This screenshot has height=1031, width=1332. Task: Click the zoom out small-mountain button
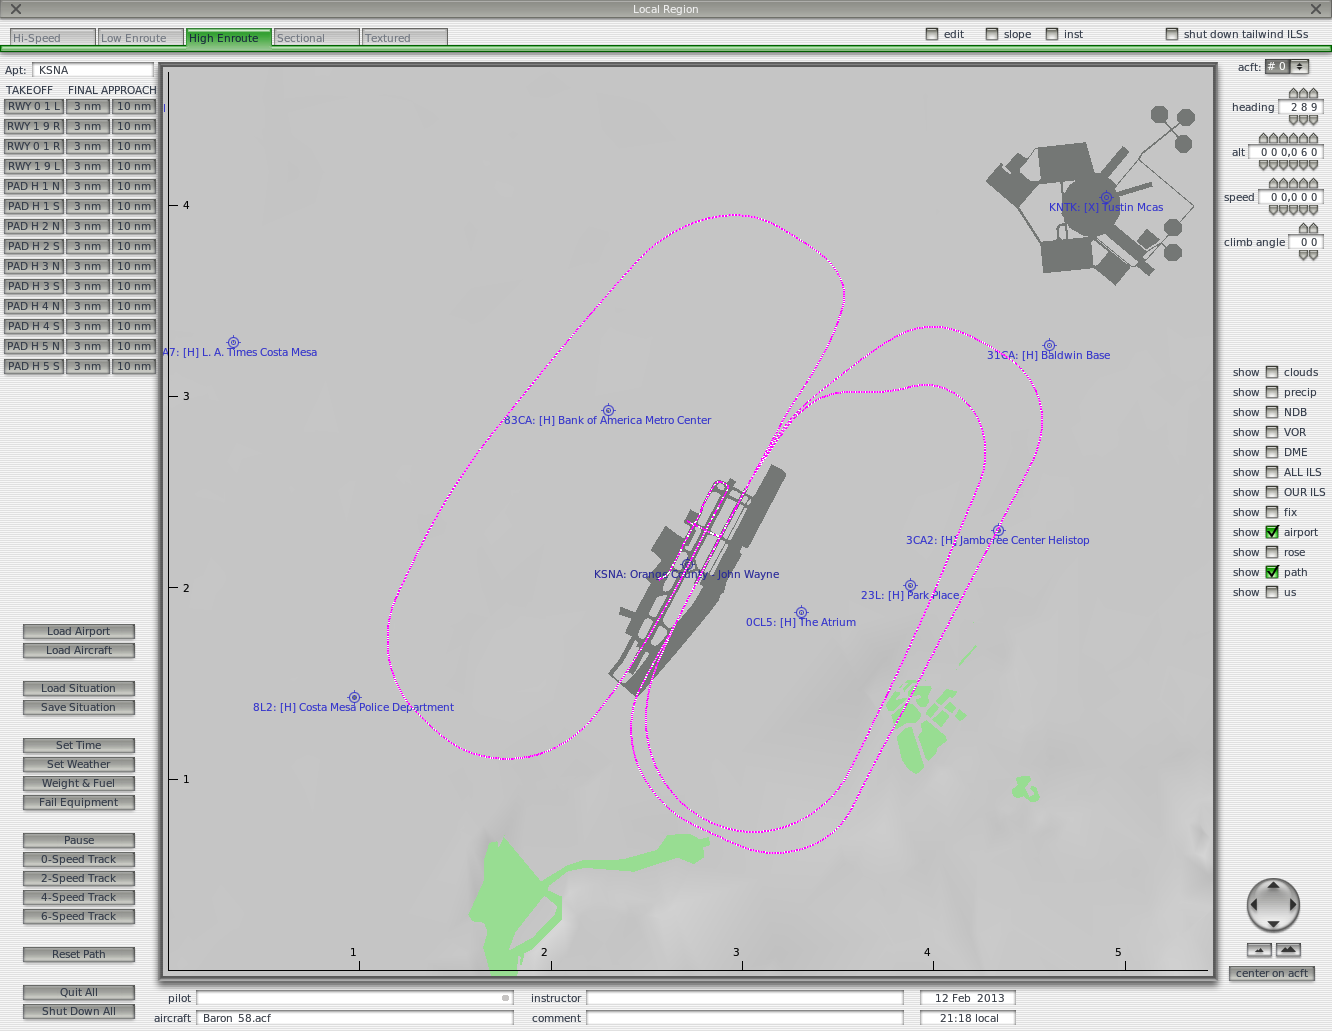click(1259, 950)
